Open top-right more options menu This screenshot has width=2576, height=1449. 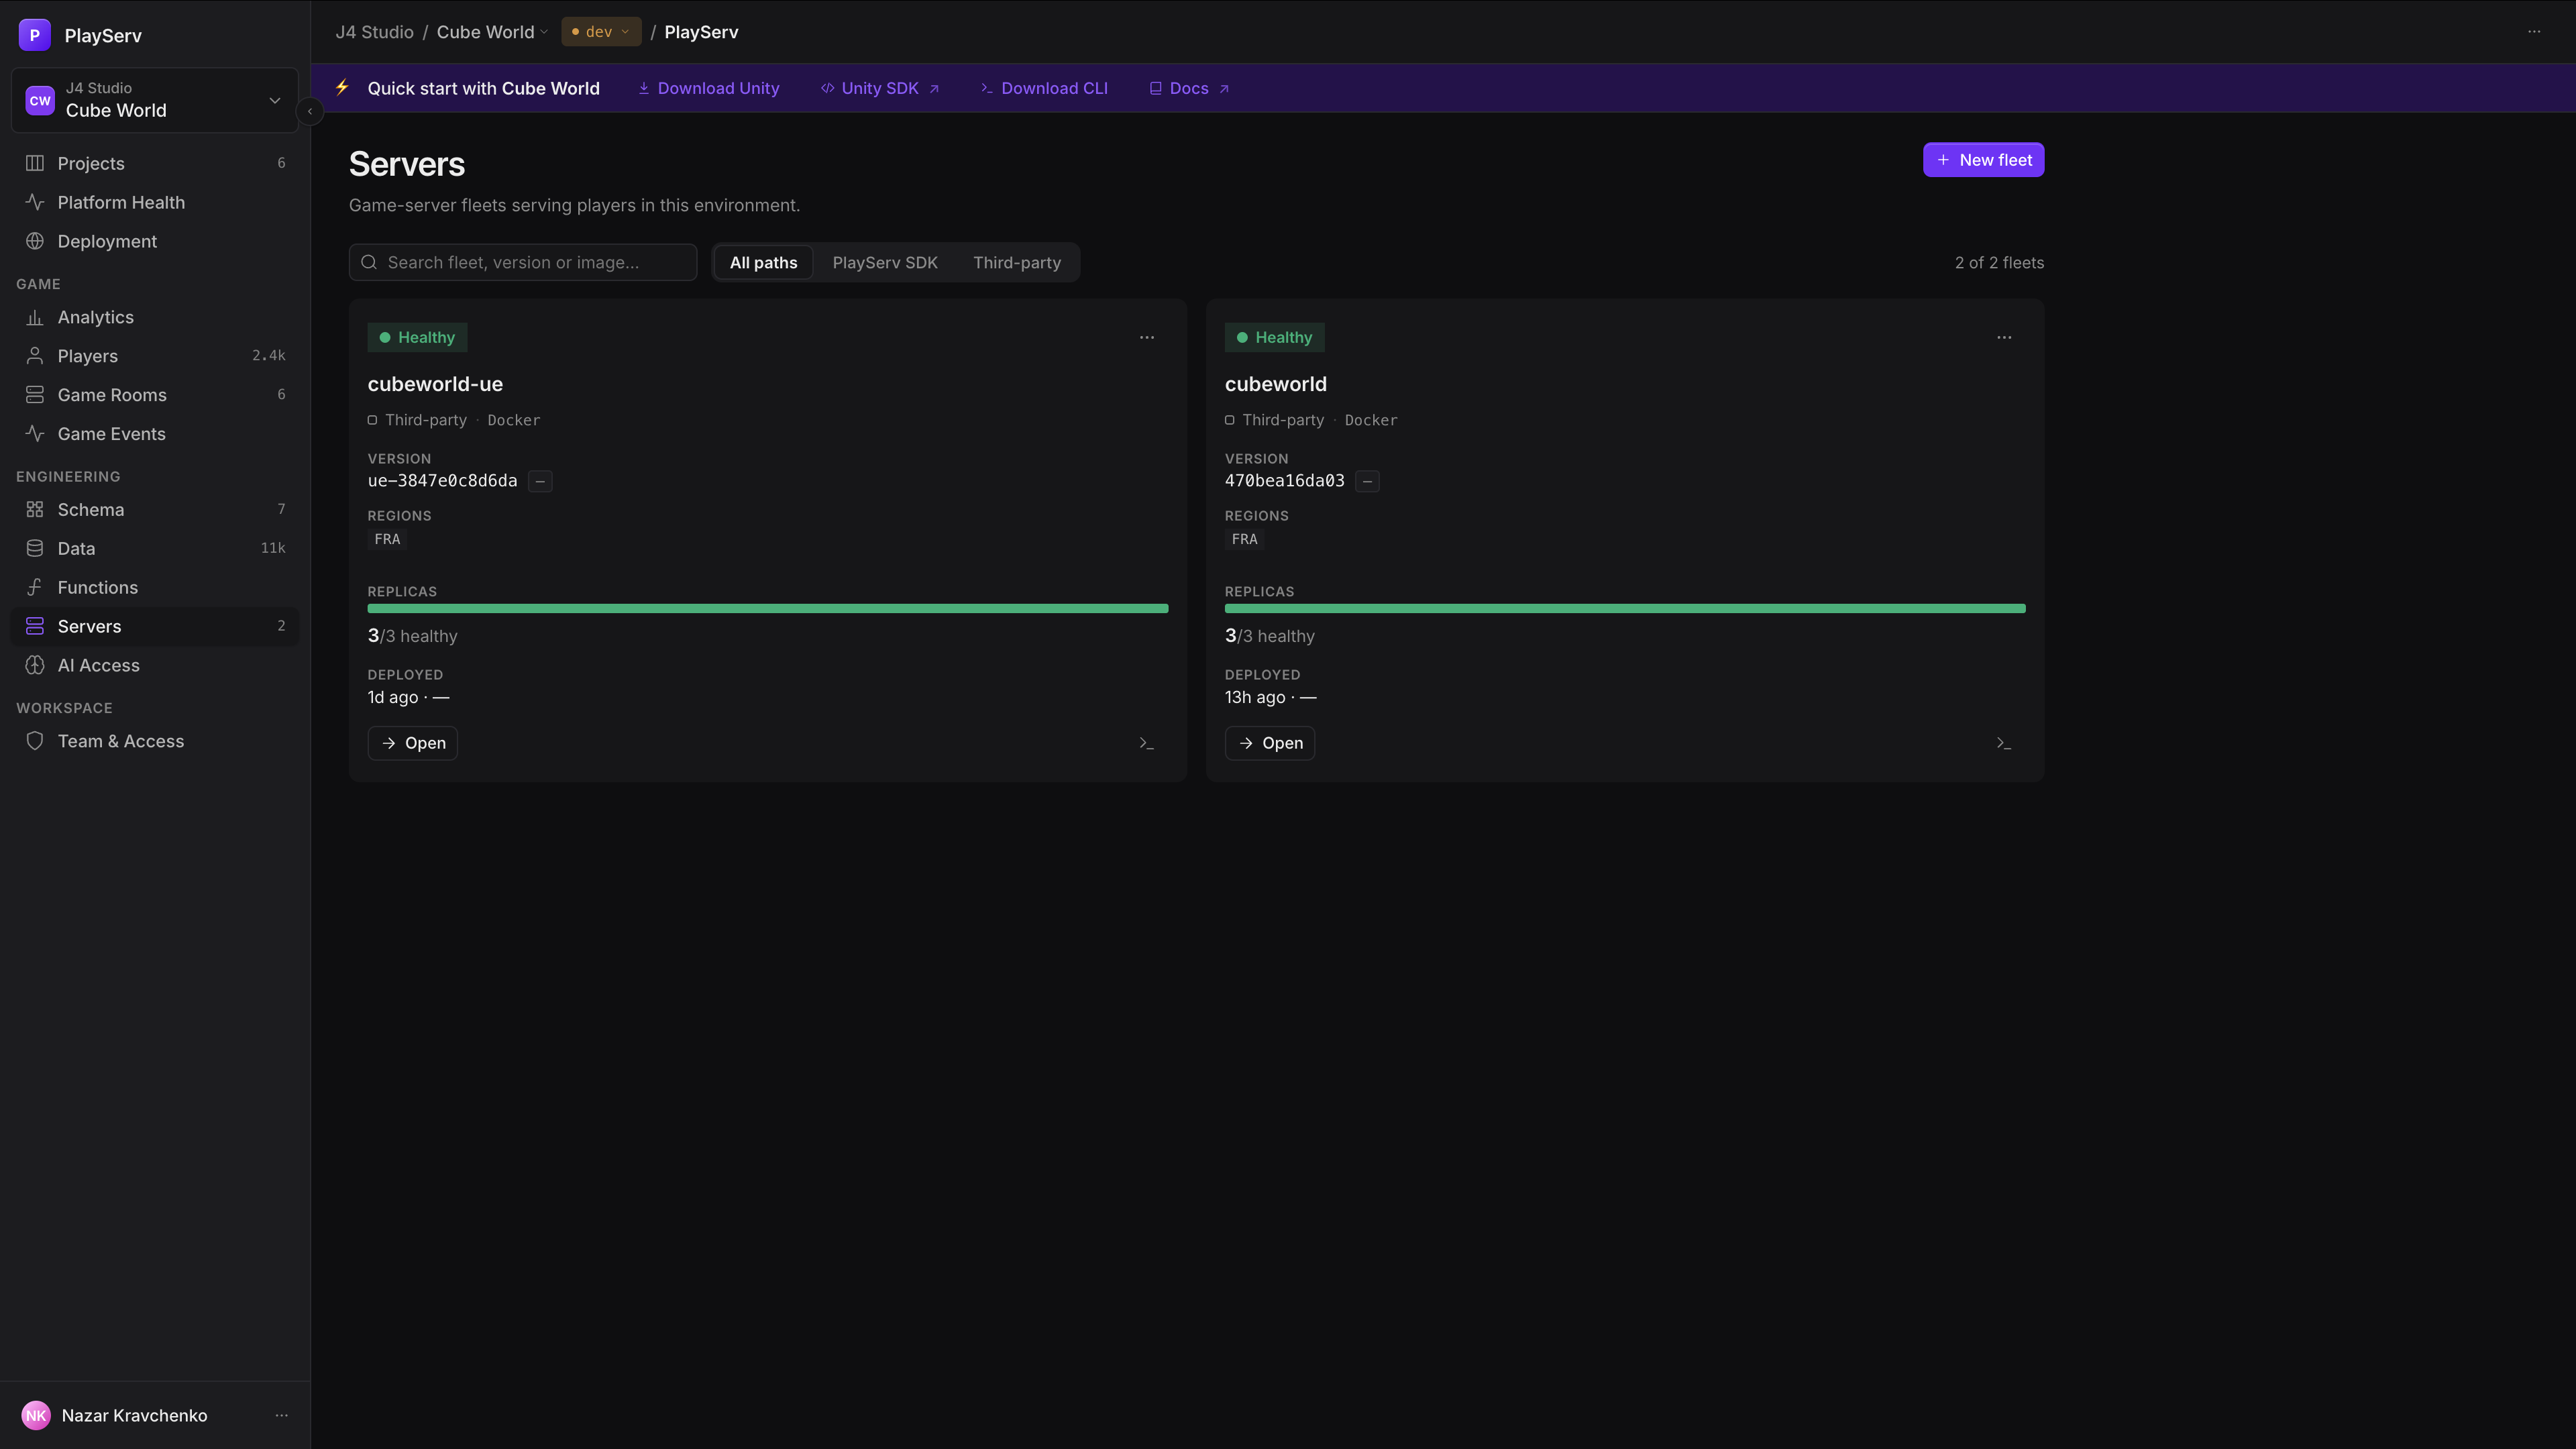pyautogui.click(x=2534, y=32)
